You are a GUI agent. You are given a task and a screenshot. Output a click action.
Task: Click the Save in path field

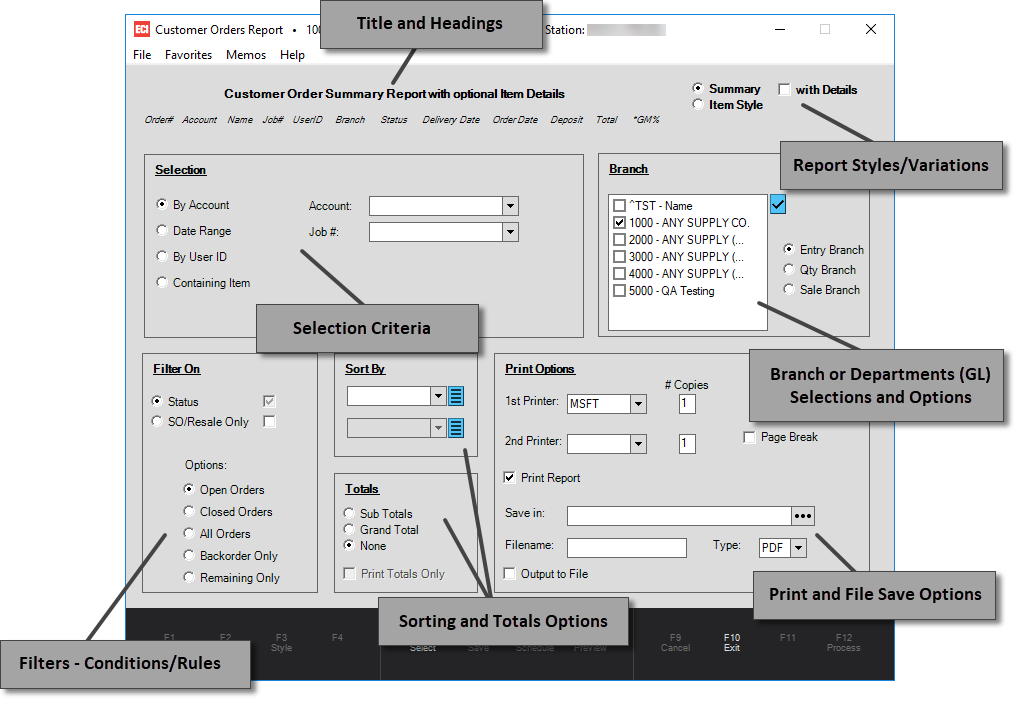[x=679, y=516]
